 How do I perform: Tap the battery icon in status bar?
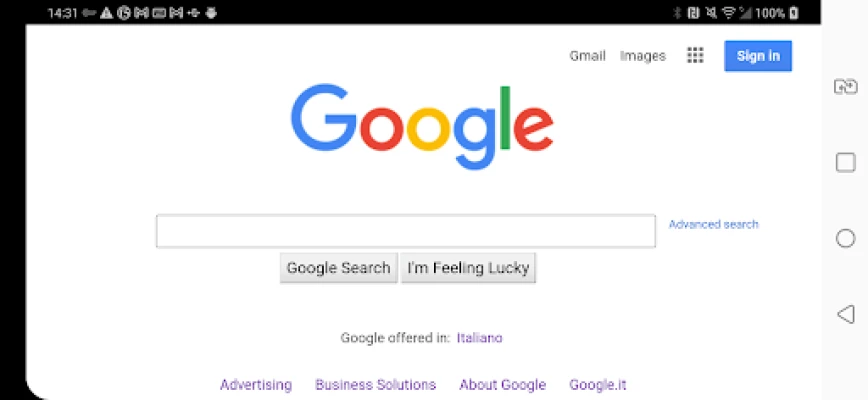794,13
